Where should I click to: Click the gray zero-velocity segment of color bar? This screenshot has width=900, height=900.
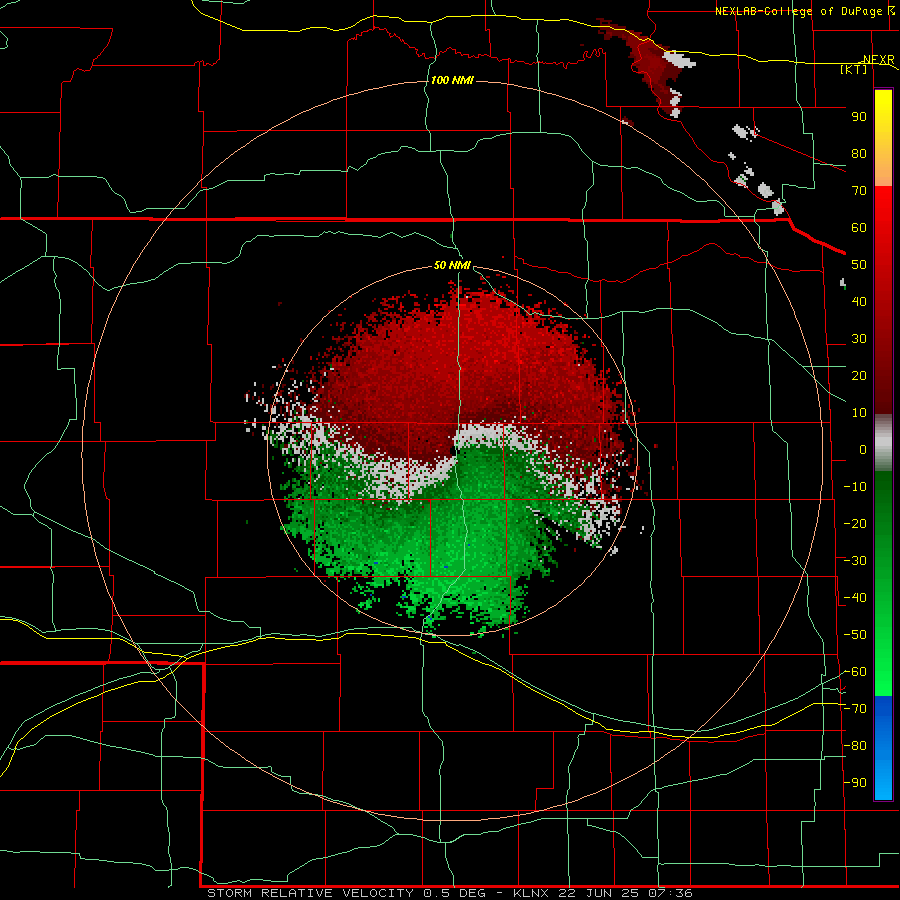point(883,443)
